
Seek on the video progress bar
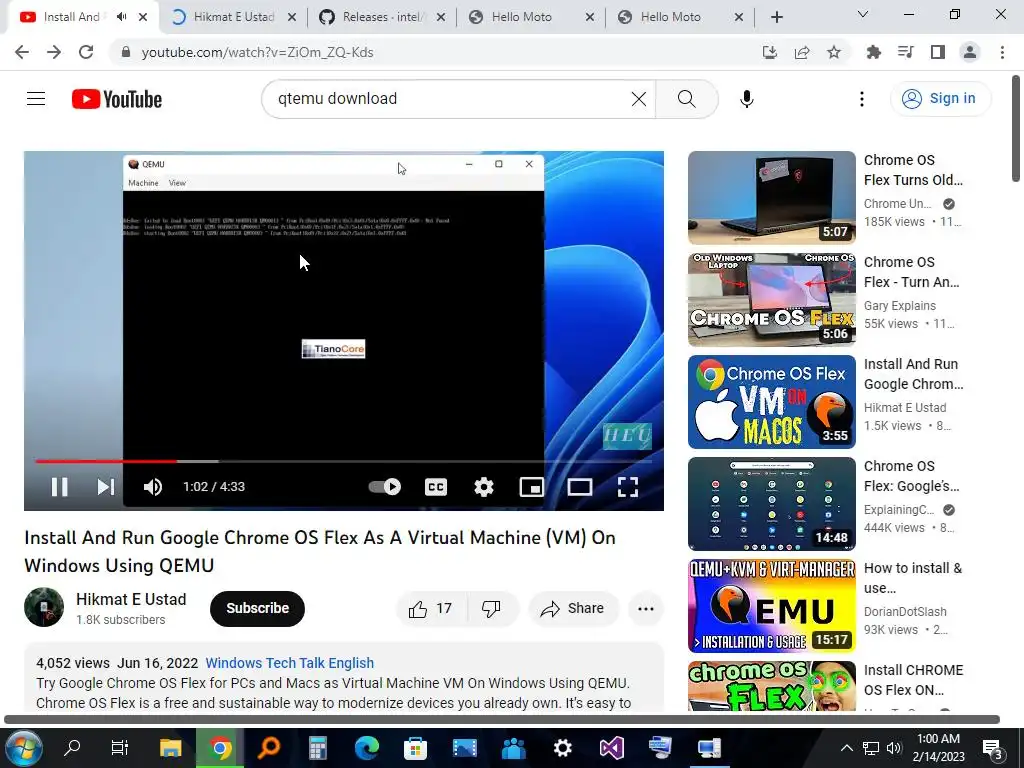point(344,461)
